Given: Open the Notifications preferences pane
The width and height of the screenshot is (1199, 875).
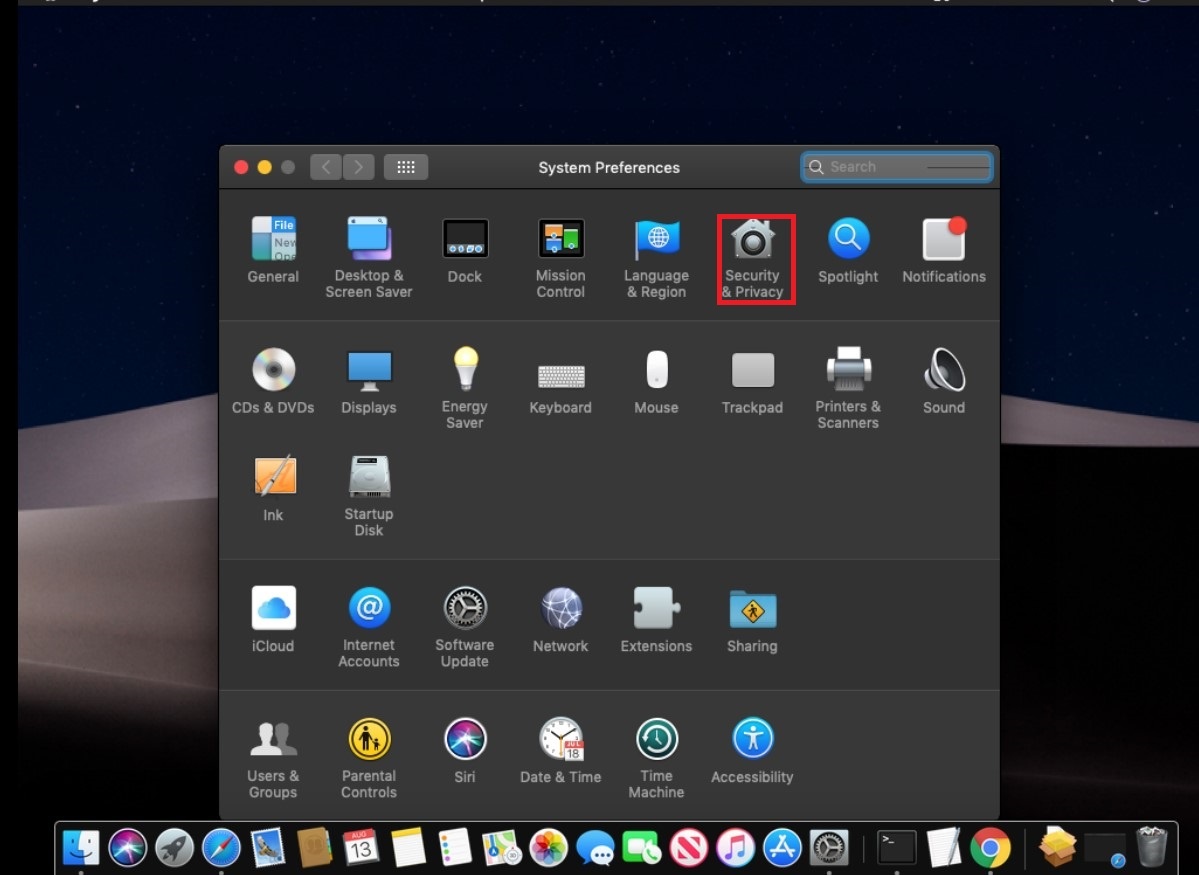Looking at the screenshot, I should (x=944, y=250).
